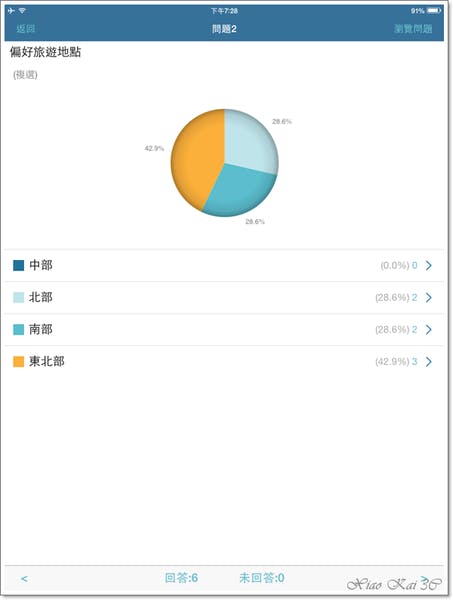
Task: Go to previous question with left arrow
Action: [x=24, y=579]
